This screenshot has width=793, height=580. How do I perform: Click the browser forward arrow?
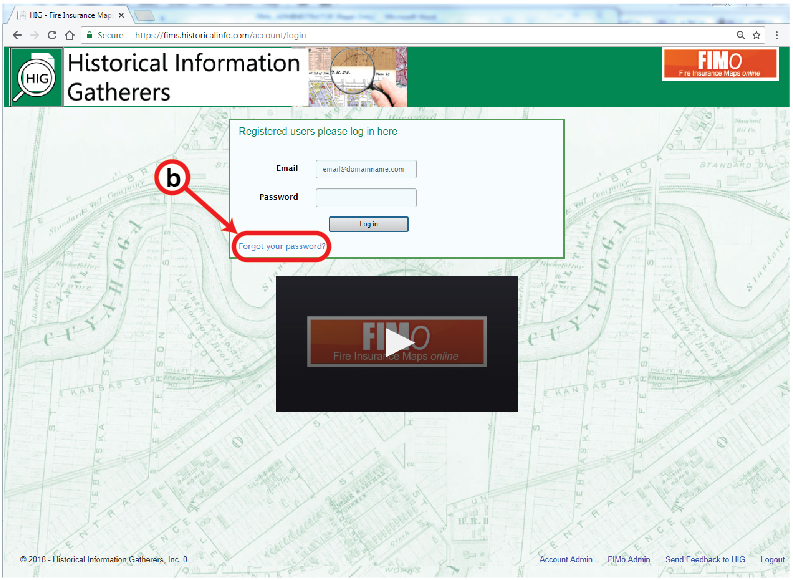[x=33, y=34]
